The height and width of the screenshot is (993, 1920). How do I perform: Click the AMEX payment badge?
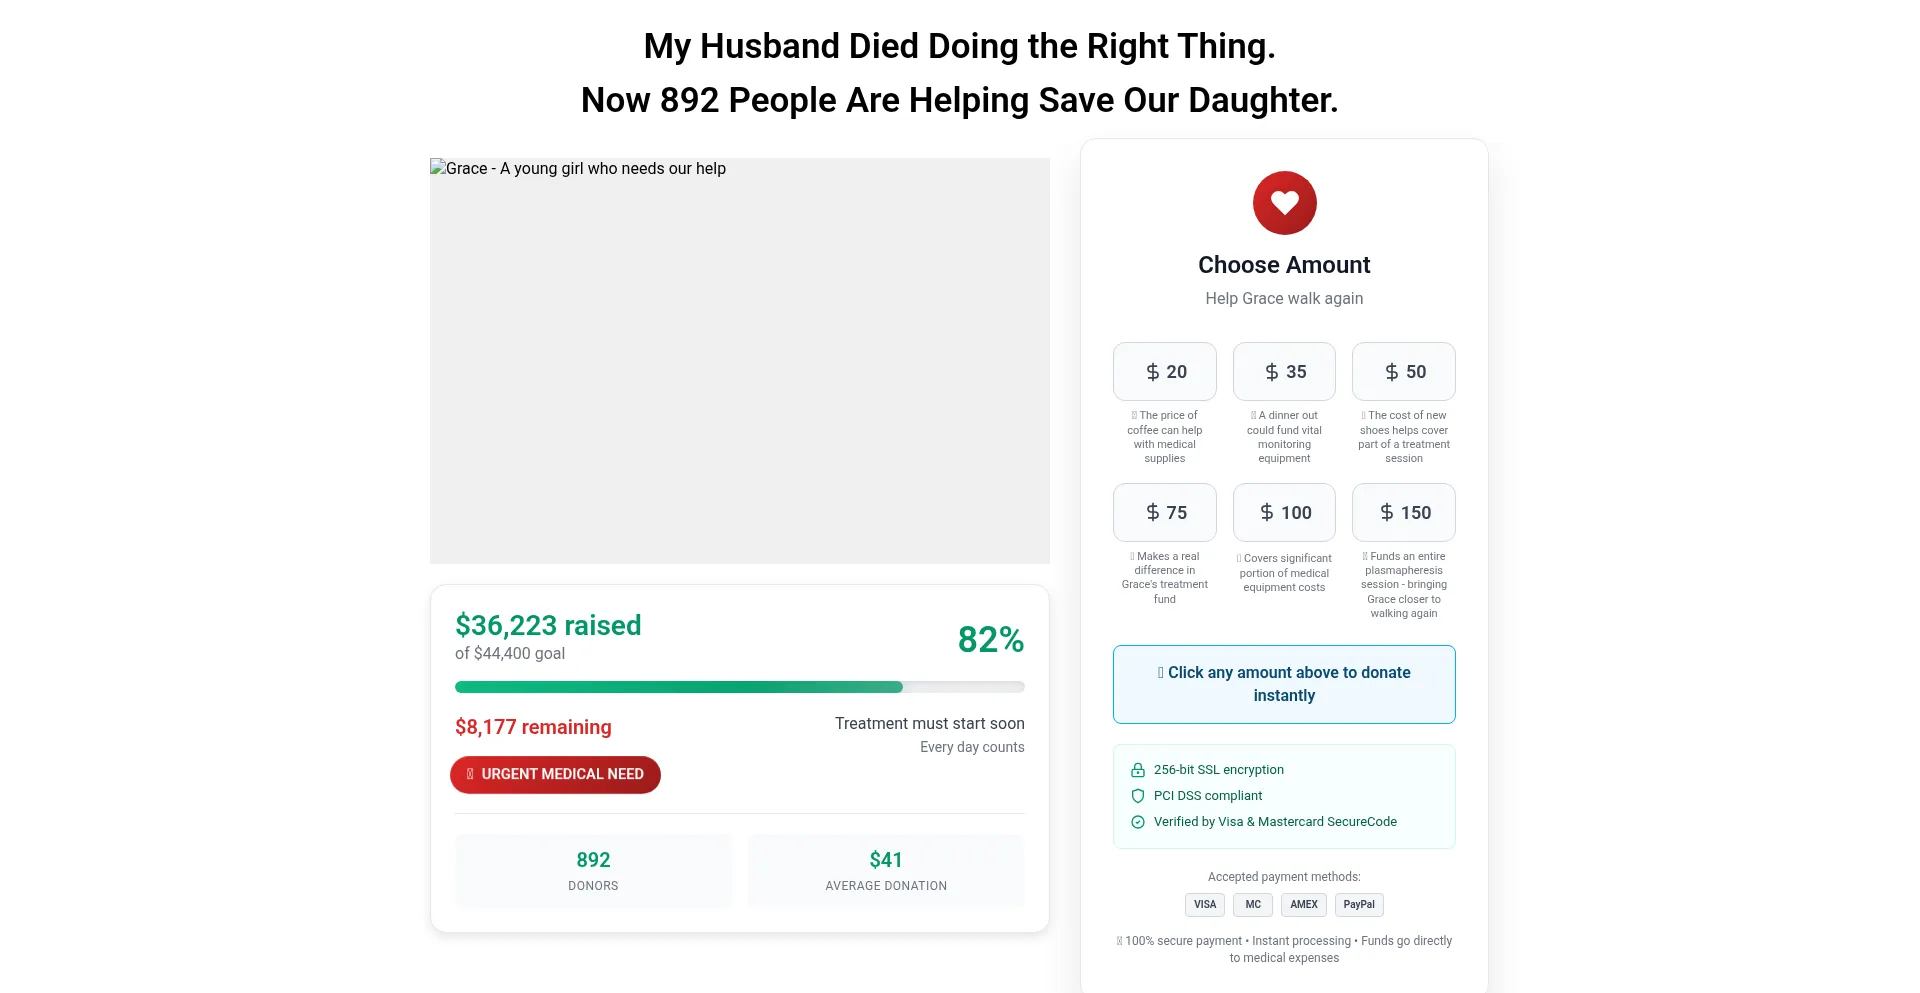(1304, 905)
